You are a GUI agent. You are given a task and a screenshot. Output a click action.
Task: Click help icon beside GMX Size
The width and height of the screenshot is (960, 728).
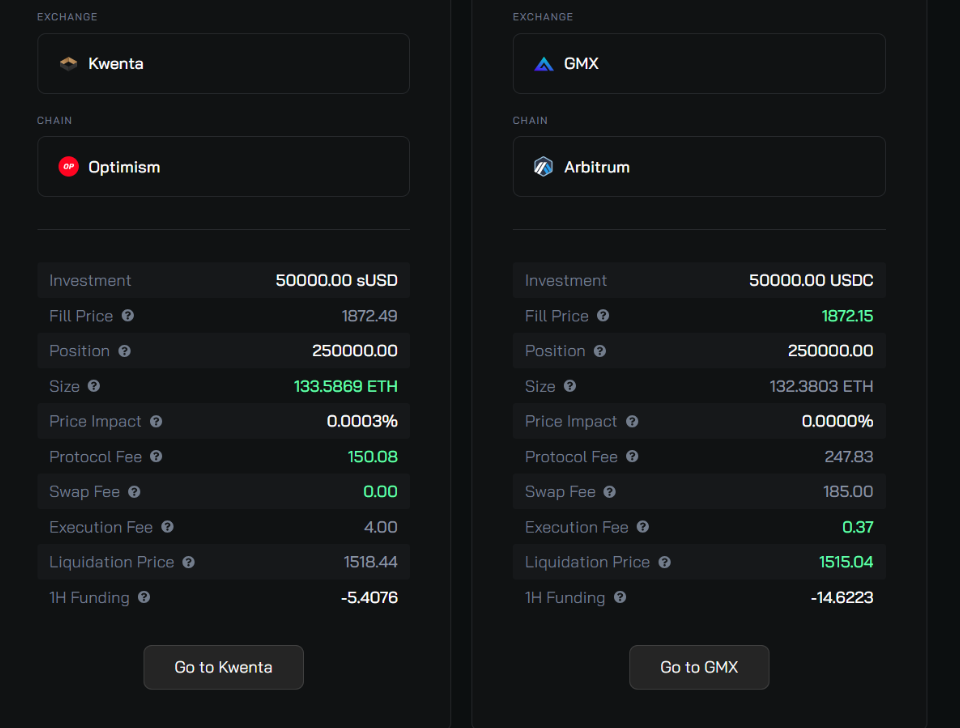570,386
